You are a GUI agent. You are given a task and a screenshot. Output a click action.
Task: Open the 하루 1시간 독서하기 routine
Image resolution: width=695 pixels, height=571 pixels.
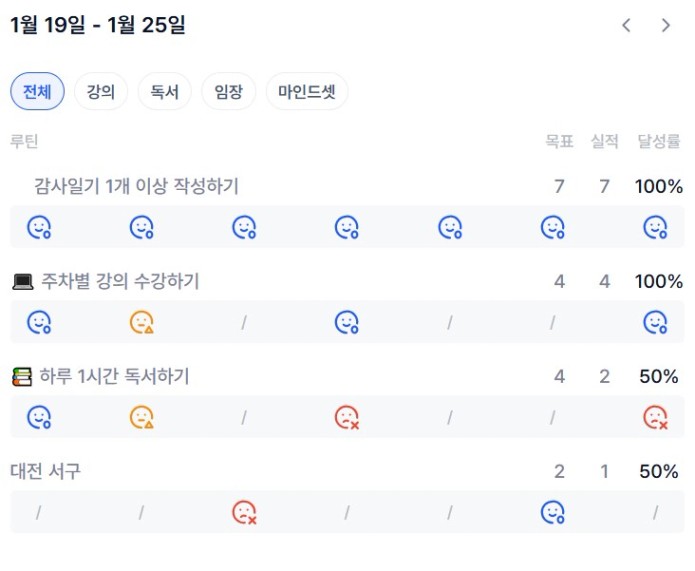[114, 376]
